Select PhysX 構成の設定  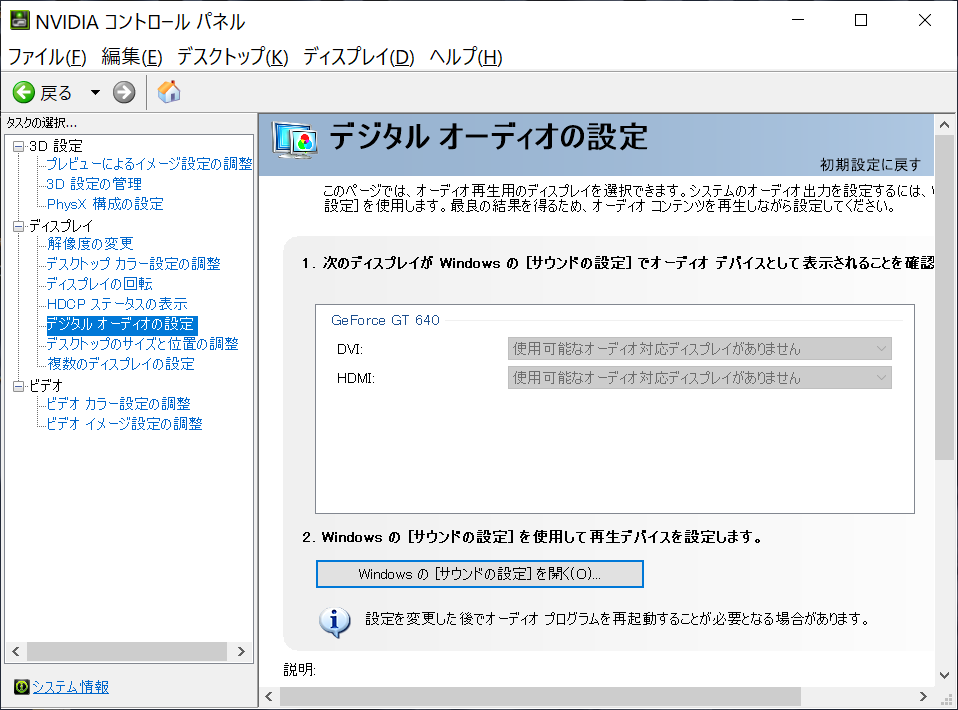(105, 204)
